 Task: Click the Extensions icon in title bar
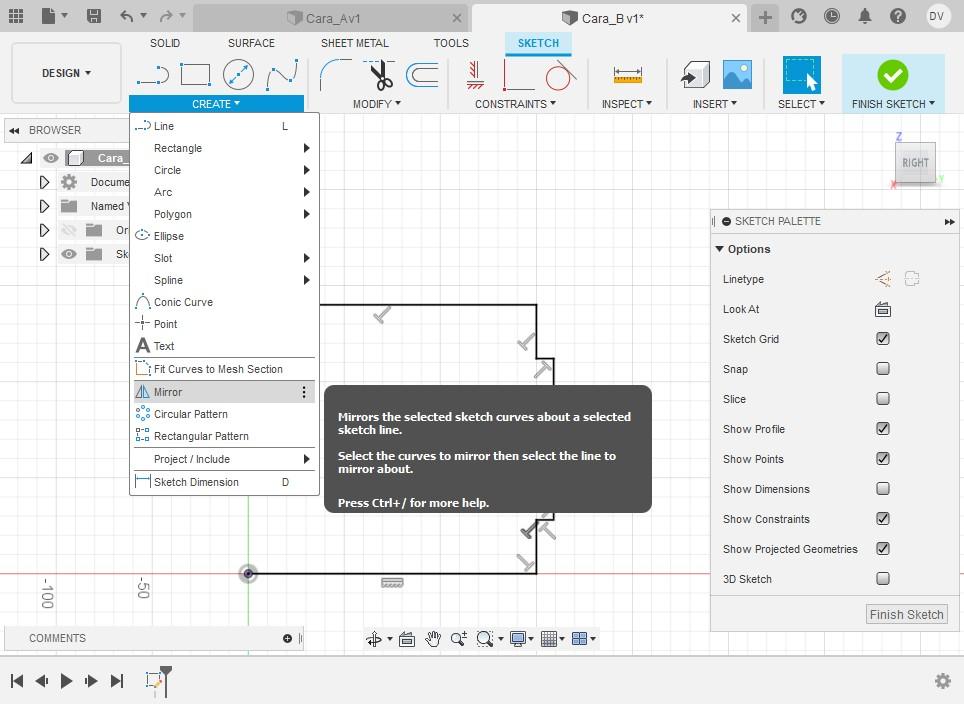(x=799, y=16)
